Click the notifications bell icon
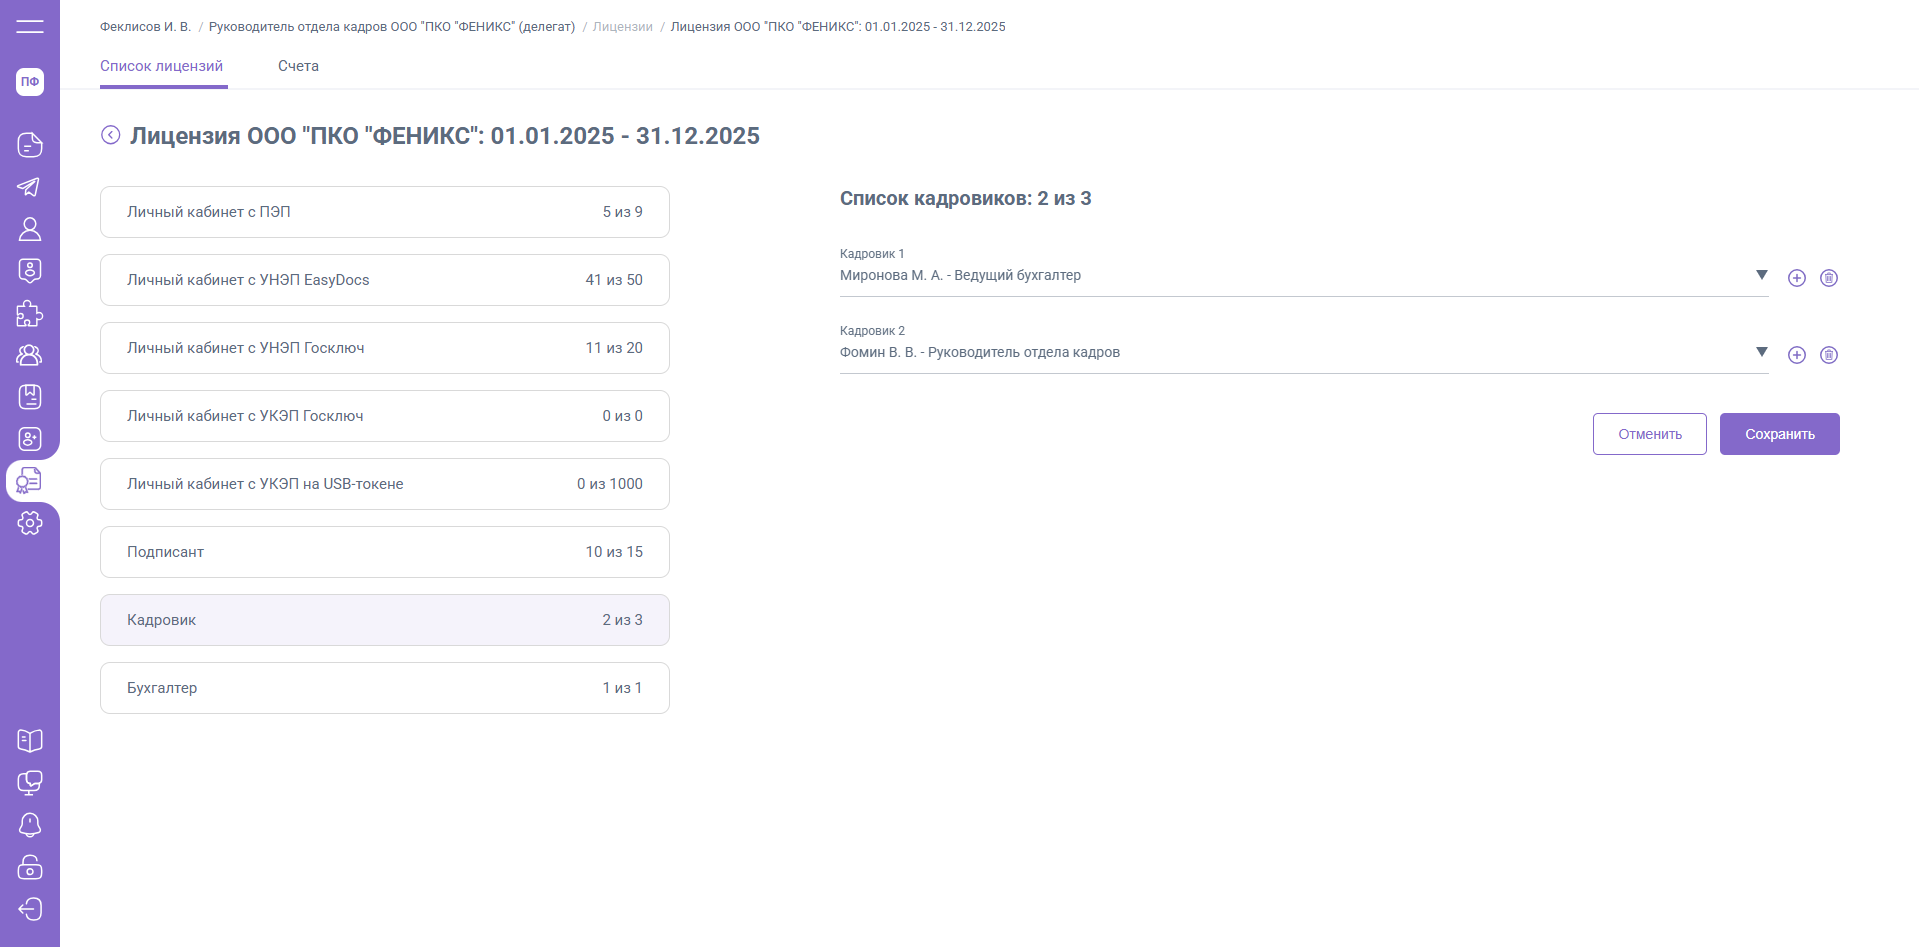1919x947 pixels. click(x=30, y=825)
